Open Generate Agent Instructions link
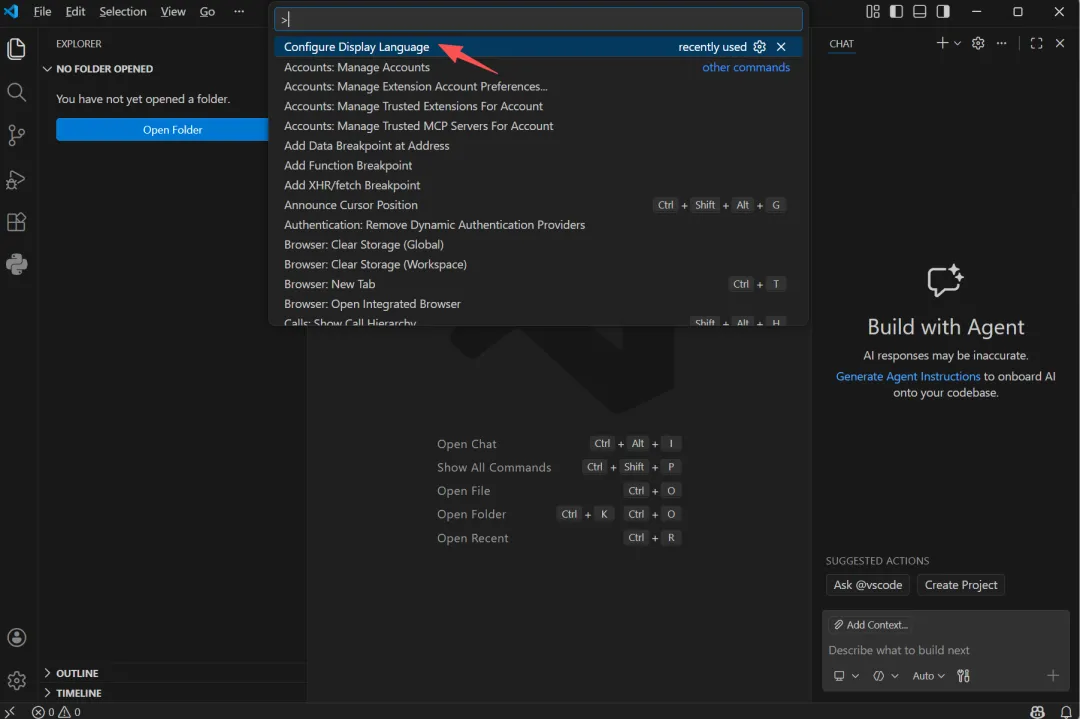Screen dimensions: 1080x719 click(x=908, y=376)
